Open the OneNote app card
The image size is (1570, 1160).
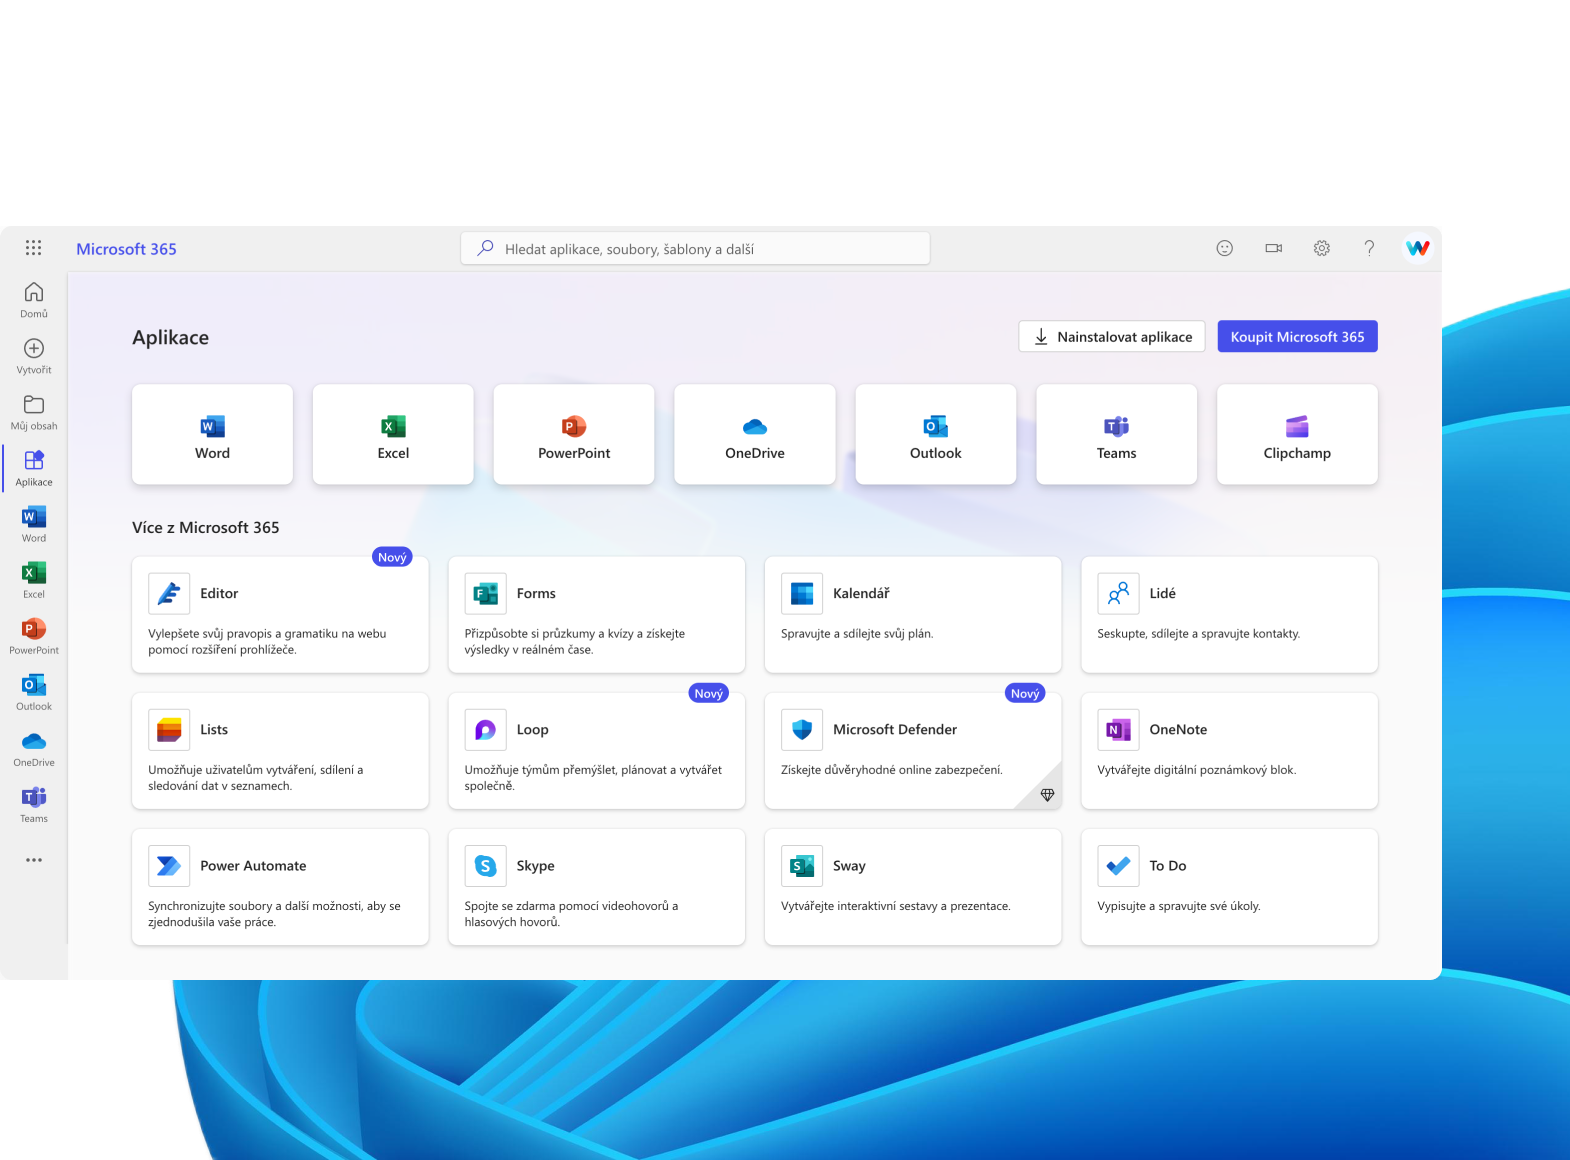[1229, 751]
